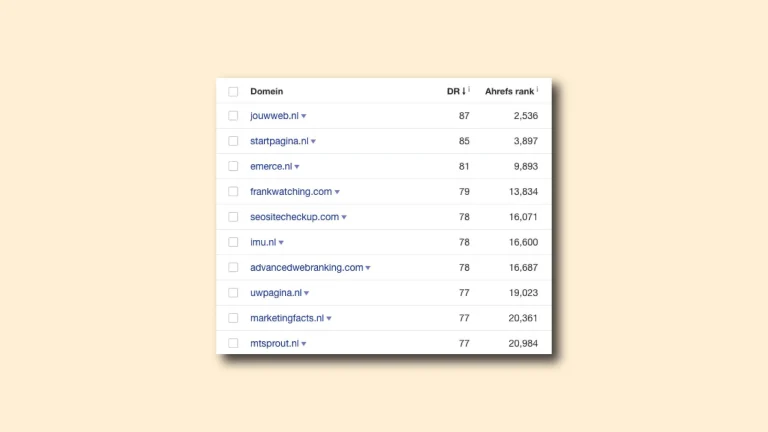Viewport: 768px width, 432px height.
Task: Sort table by DR column header
Action: click(455, 91)
